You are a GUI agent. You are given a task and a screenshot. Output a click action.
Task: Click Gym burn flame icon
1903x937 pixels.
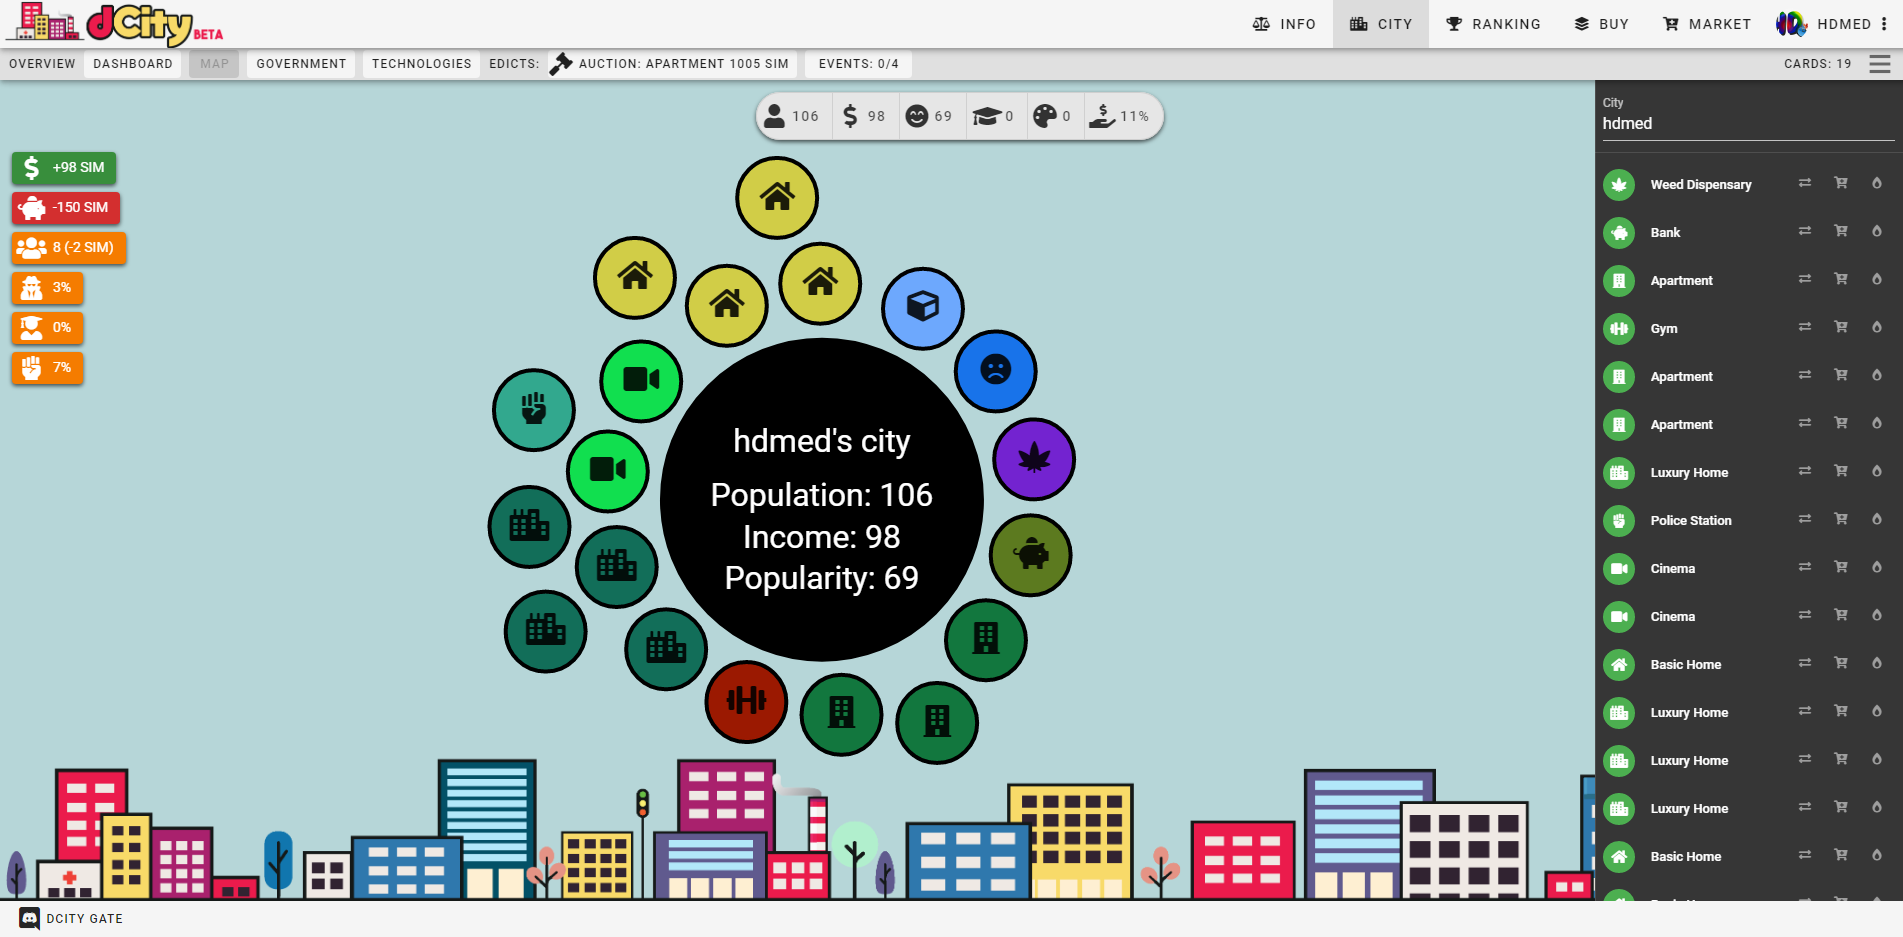pyautogui.click(x=1877, y=327)
